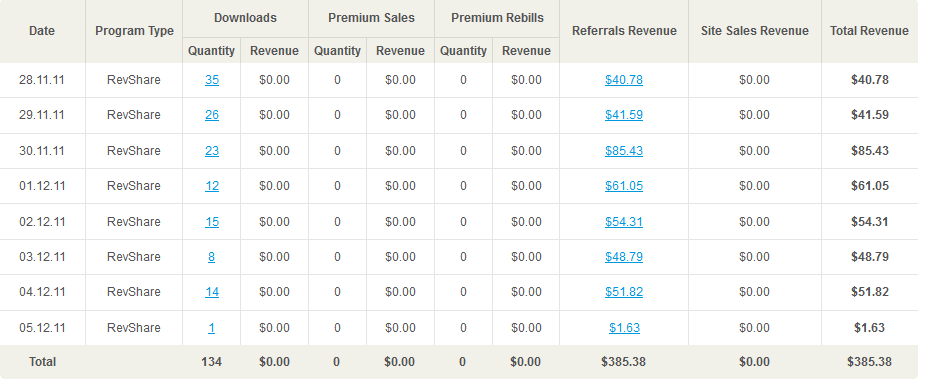The height and width of the screenshot is (380, 925).
Task: Click the 14 downloads link
Action: point(212,291)
